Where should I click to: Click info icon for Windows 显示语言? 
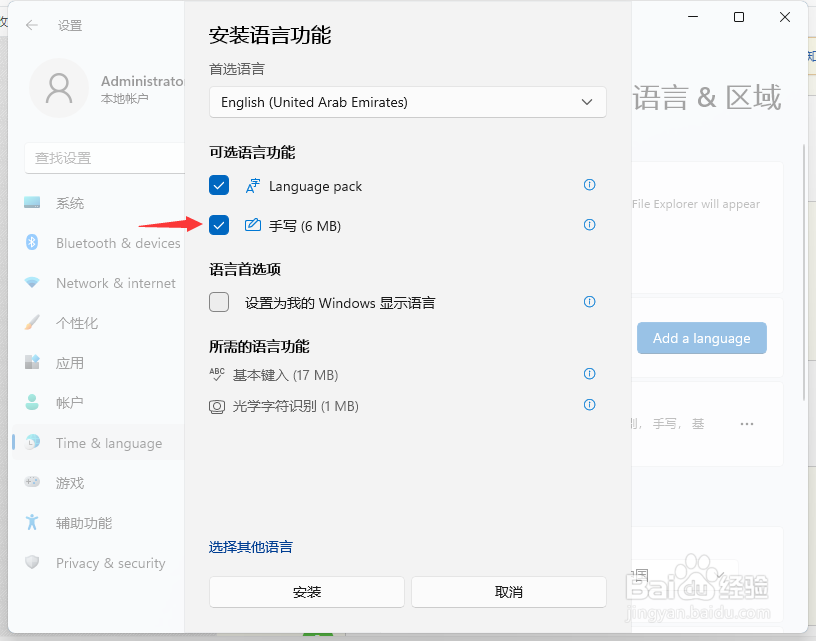coord(589,302)
